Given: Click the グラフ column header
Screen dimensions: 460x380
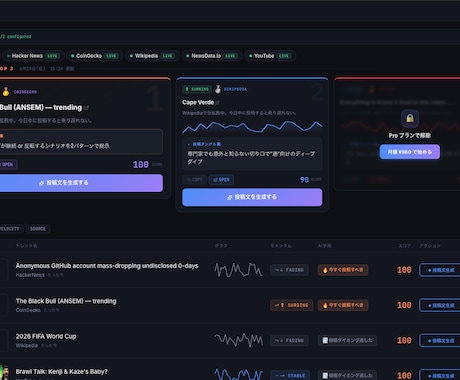Looking at the screenshot, I should tap(221, 246).
